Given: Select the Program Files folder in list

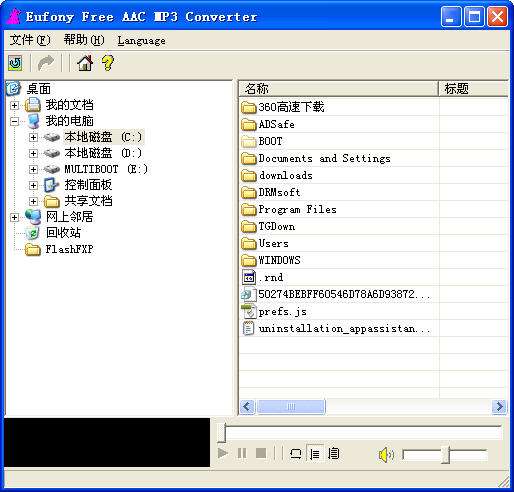Looking at the screenshot, I should [297, 209].
